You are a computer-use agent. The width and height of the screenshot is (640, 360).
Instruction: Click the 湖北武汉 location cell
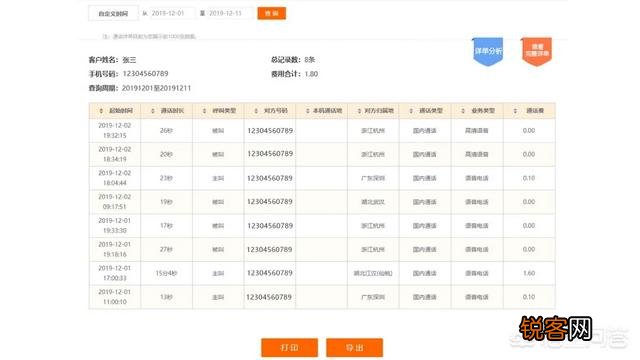(373, 202)
